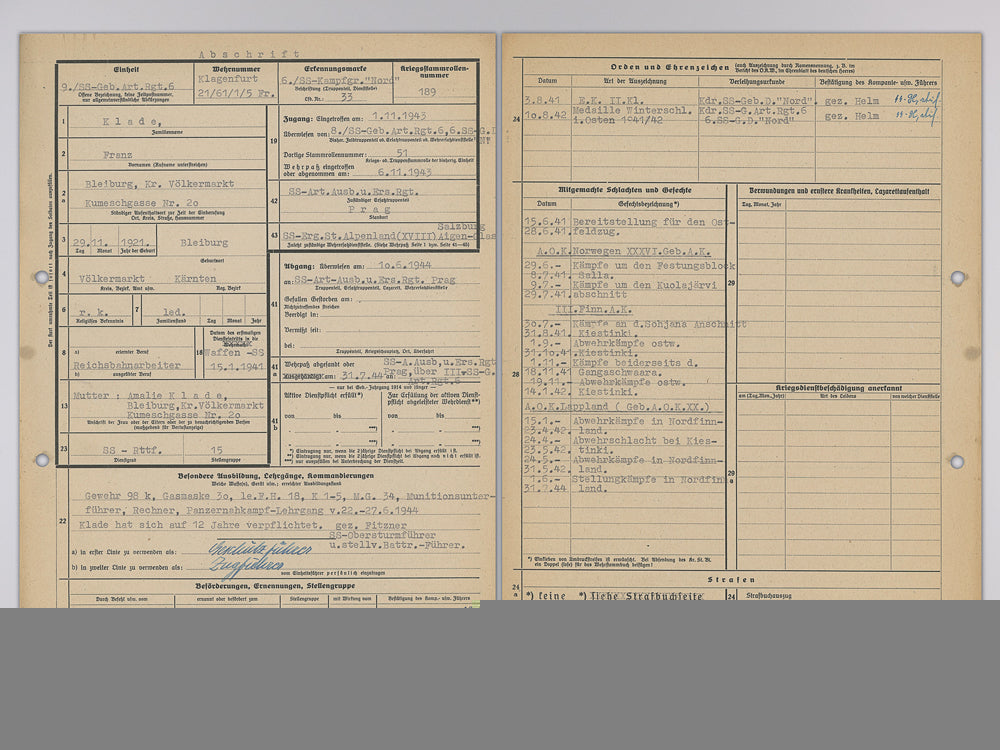Click the 'Strafen' section heading
This screenshot has width=1000, height=750.
point(732,580)
